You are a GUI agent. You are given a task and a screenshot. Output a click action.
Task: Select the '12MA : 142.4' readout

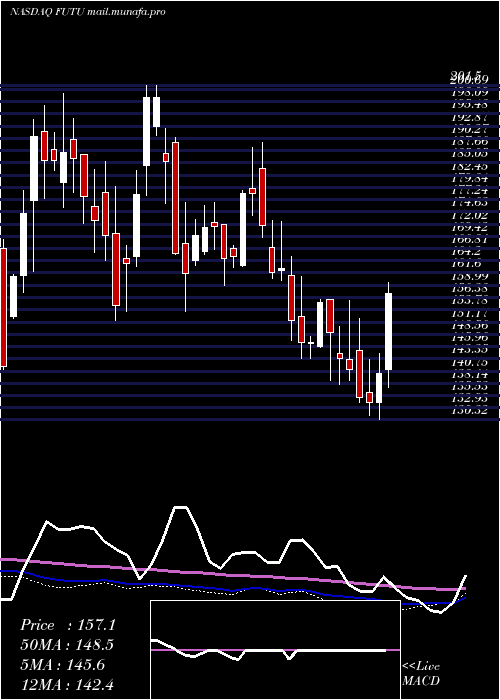pos(67,684)
